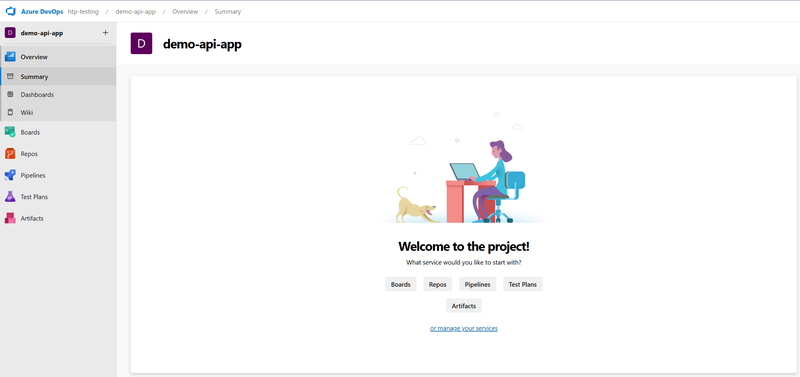The height and width of the screenshot is (377, 800).
Task: Start with the Repos service button
Action: 438,284
